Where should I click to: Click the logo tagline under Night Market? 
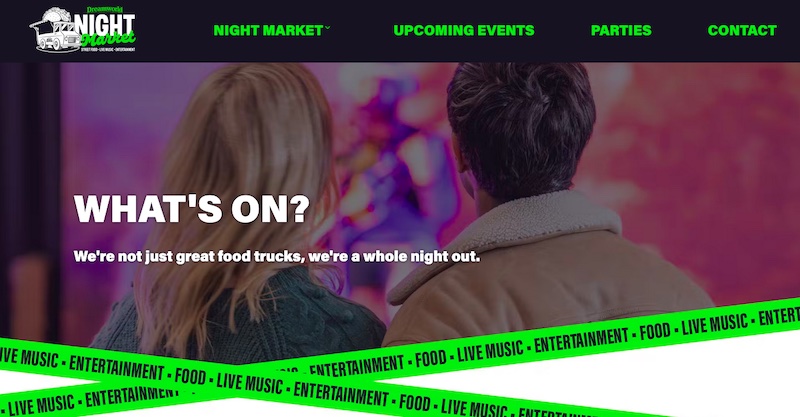pyautogui.click(x=108, y=50)
